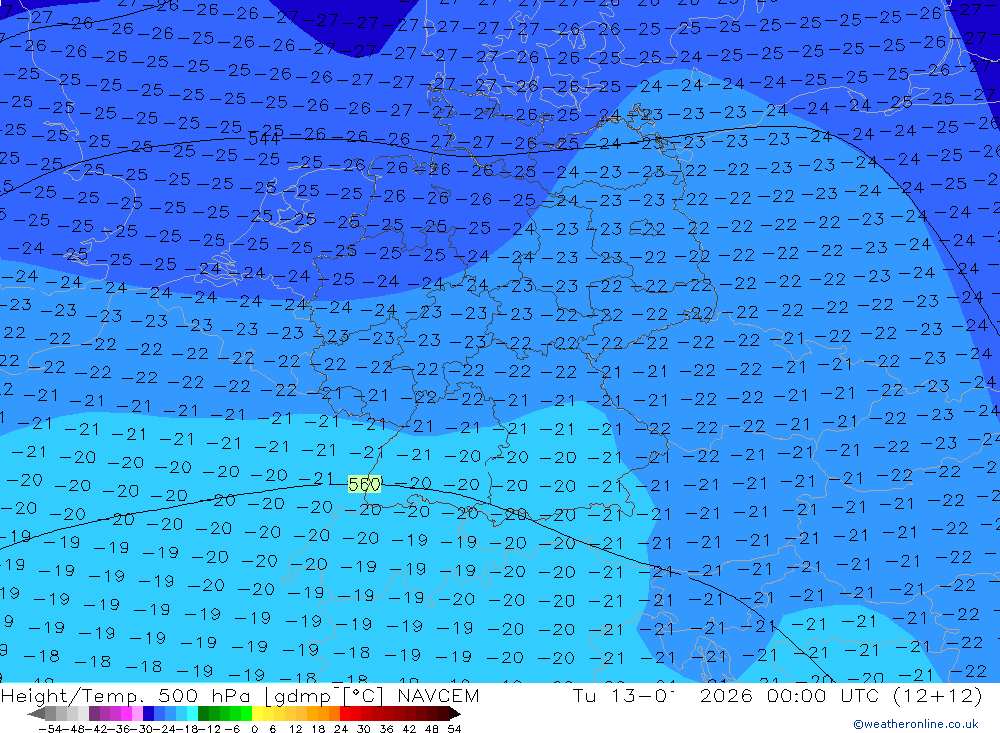
Task: Click the 544 contour label
Action: click(x=264, y=138)
